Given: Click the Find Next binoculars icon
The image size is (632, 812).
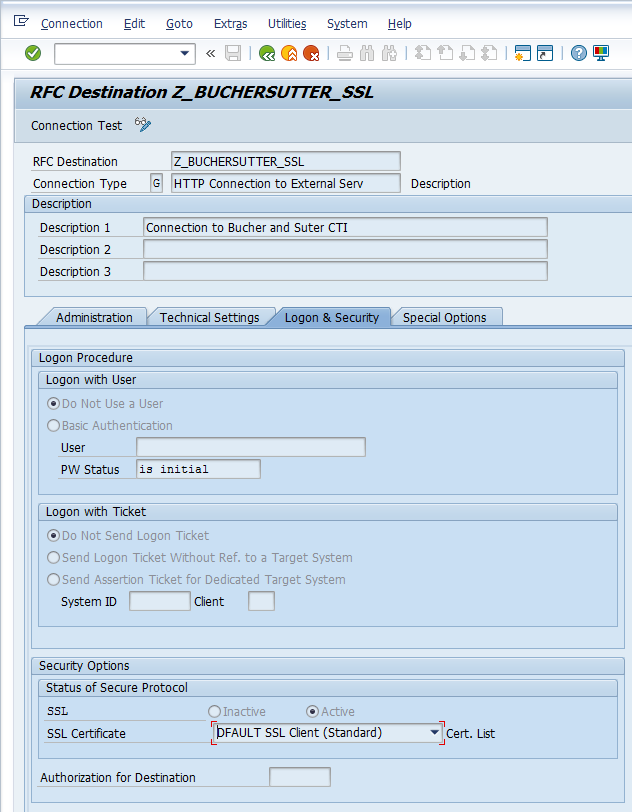Looking at the screenshot, I should pyautogui.click(x=389, y=53).
